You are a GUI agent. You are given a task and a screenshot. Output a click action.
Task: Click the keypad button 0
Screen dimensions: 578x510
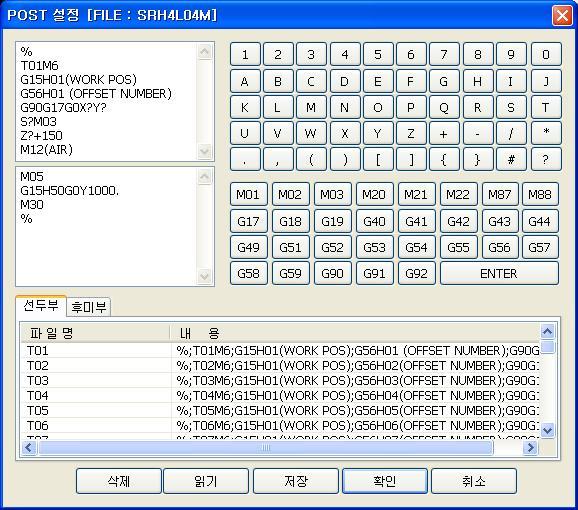(x=546, y=55)
